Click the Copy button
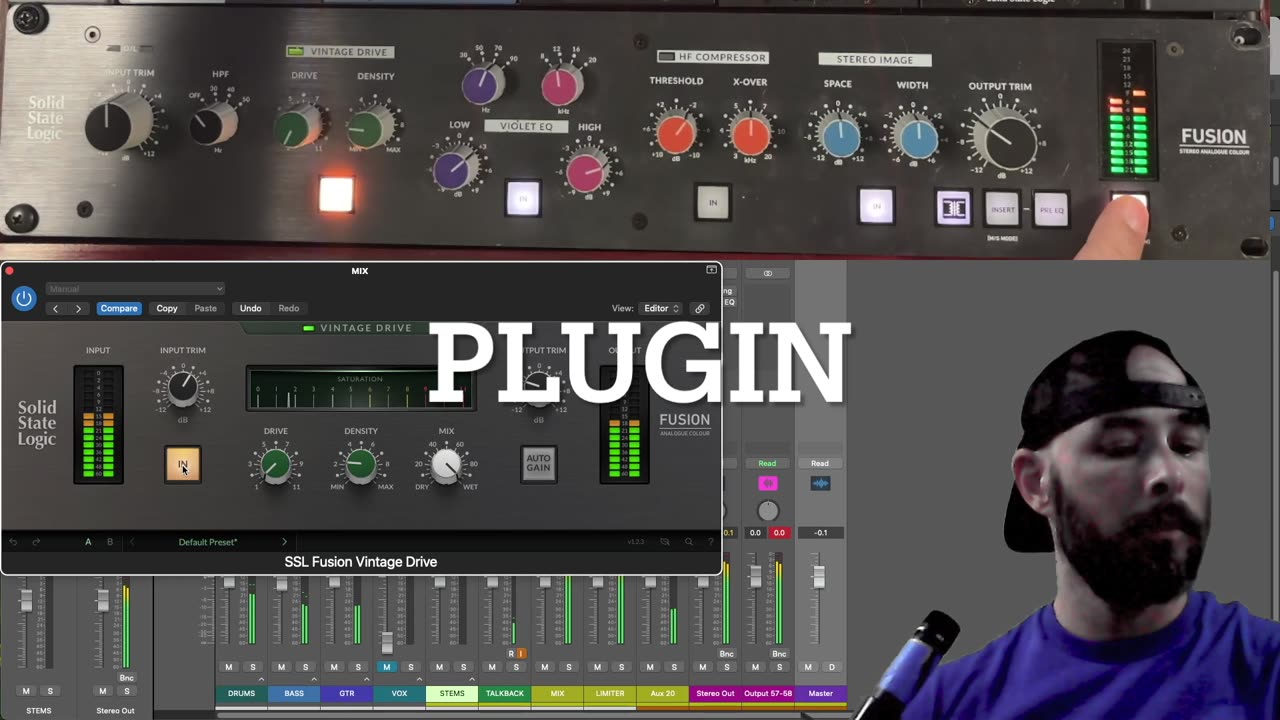1280x720 pixels. click(167, 308)
